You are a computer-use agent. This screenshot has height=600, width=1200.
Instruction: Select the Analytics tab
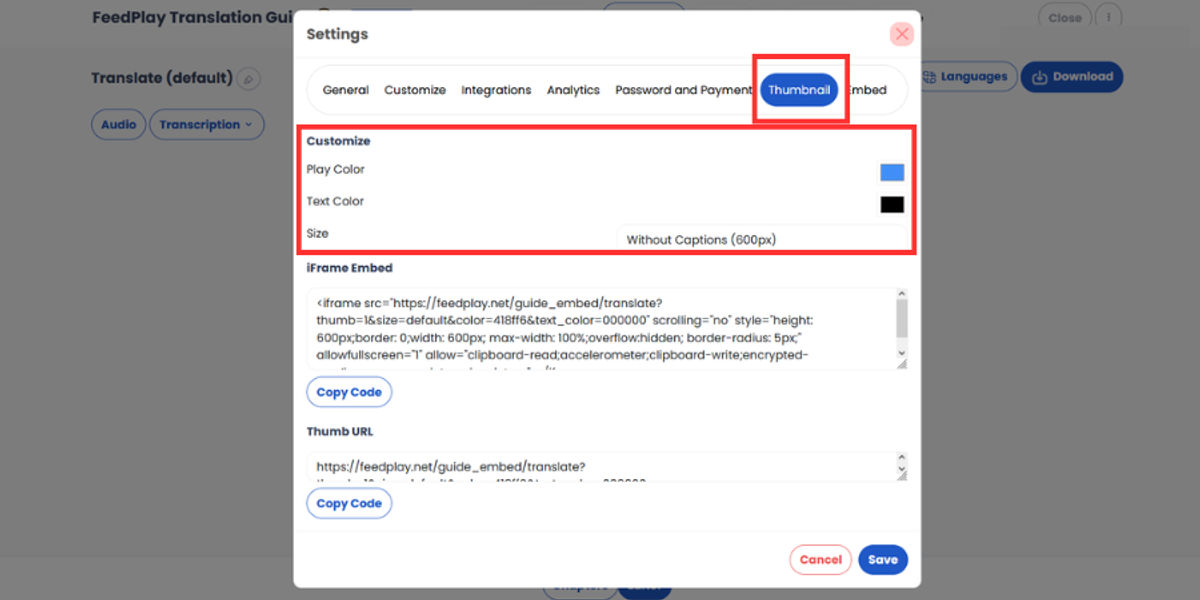[573, 90]
